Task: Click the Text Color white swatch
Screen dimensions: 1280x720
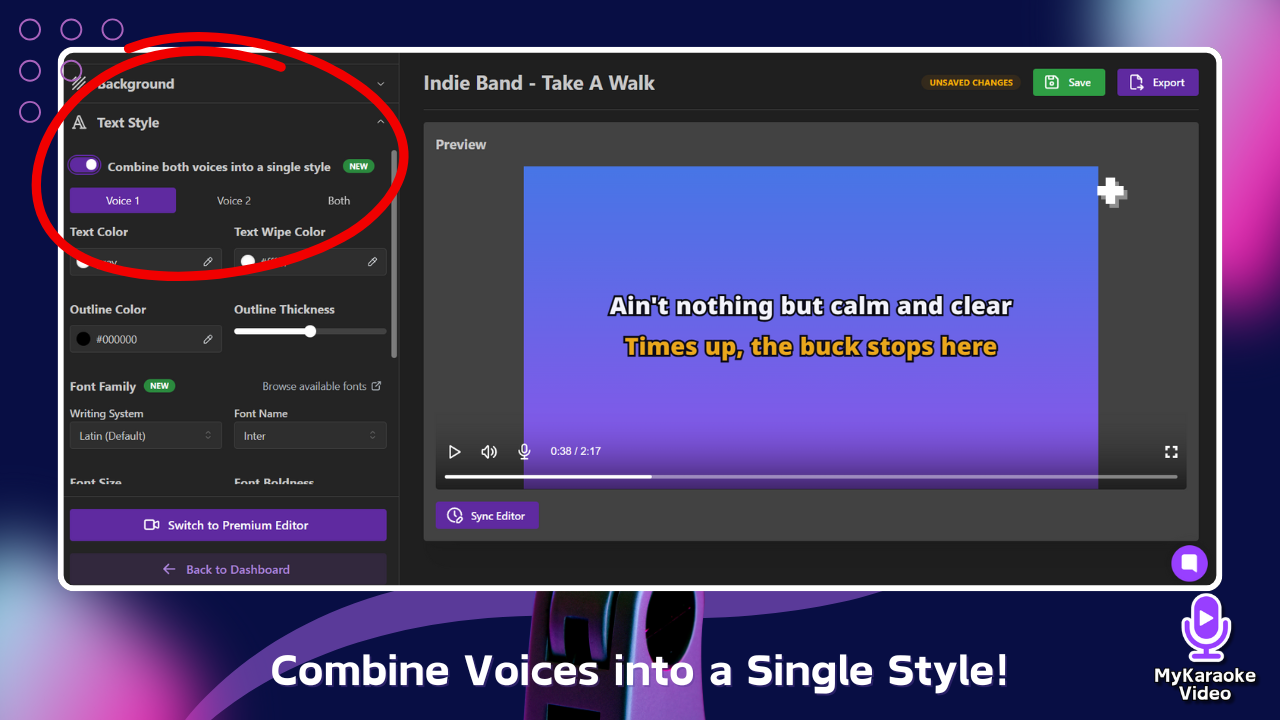Action: pyautogui.click(x=84, y=261)
